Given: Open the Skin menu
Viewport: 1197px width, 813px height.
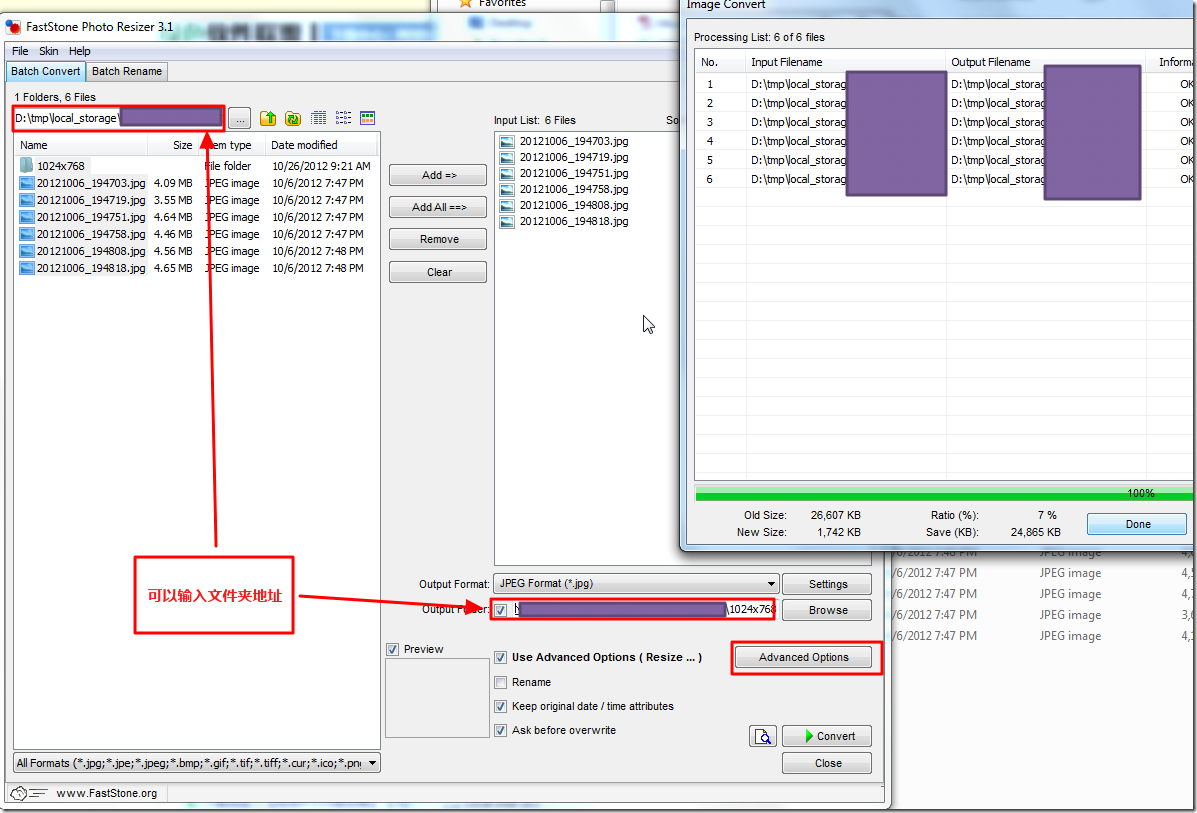Looking at the screenshot, I should point(49,51).
